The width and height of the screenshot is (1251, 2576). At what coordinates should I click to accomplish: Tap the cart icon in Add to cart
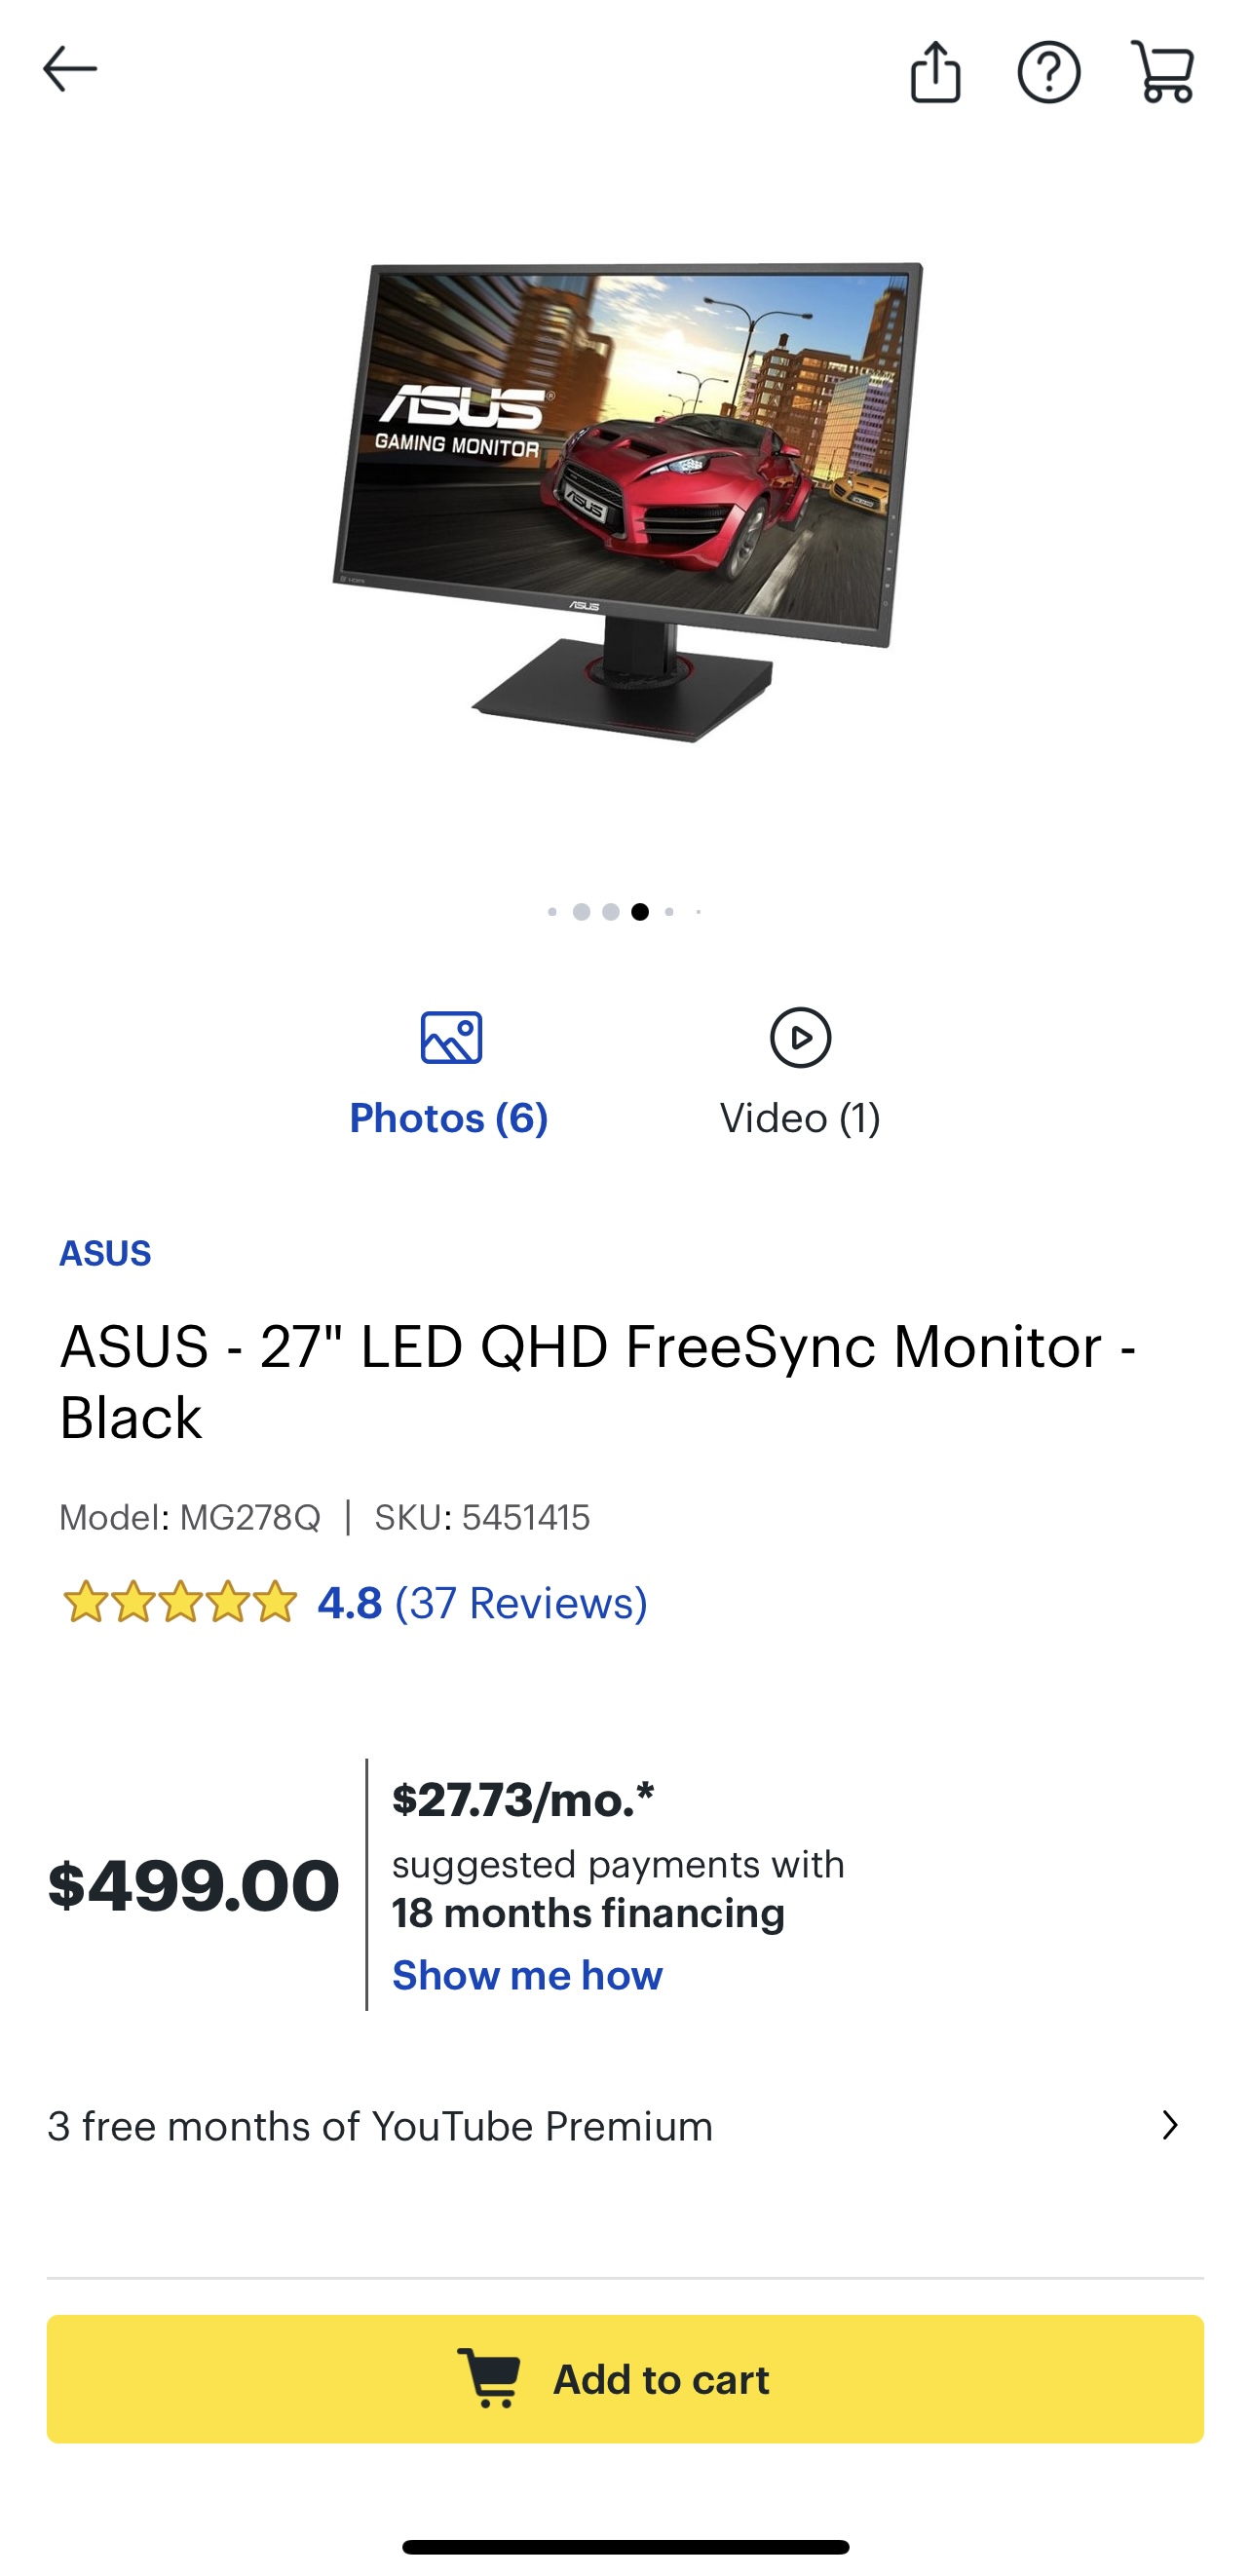(x=489, y=2378)
